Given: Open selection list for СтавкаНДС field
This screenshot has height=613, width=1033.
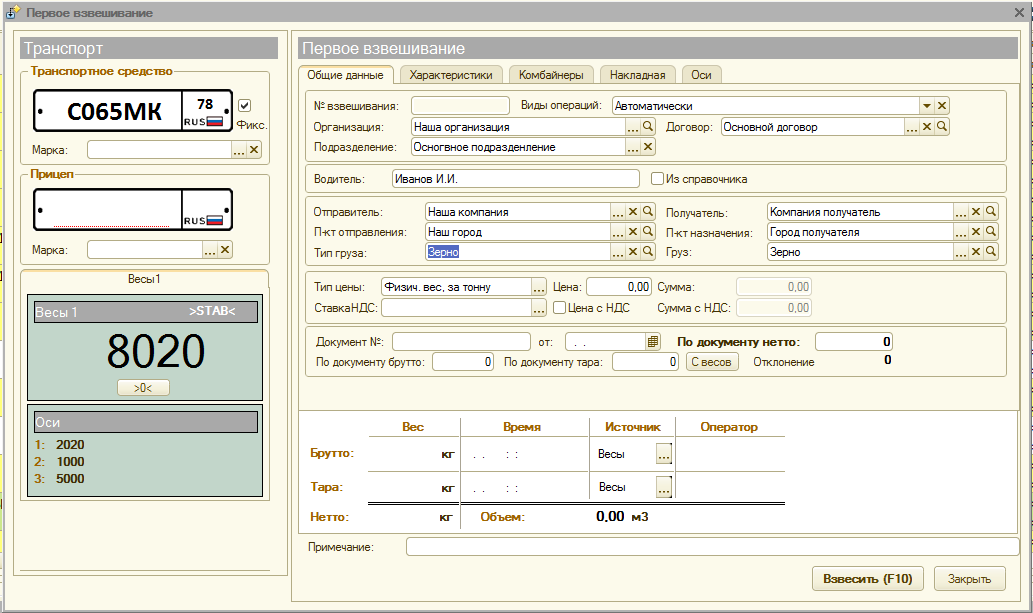Looking at the screenshot, I should (539, 308).
